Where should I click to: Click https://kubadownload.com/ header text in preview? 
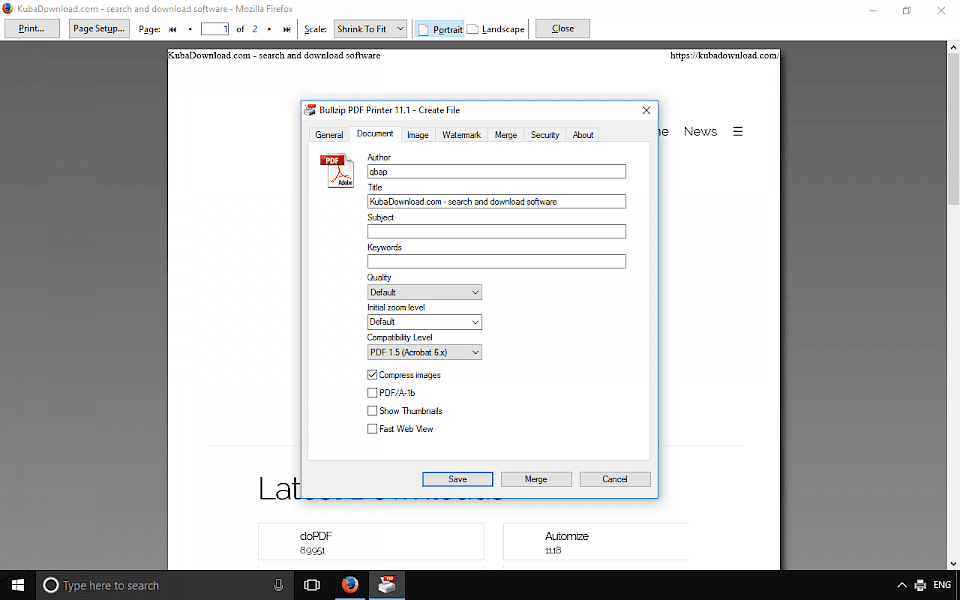tap(724, 55)
